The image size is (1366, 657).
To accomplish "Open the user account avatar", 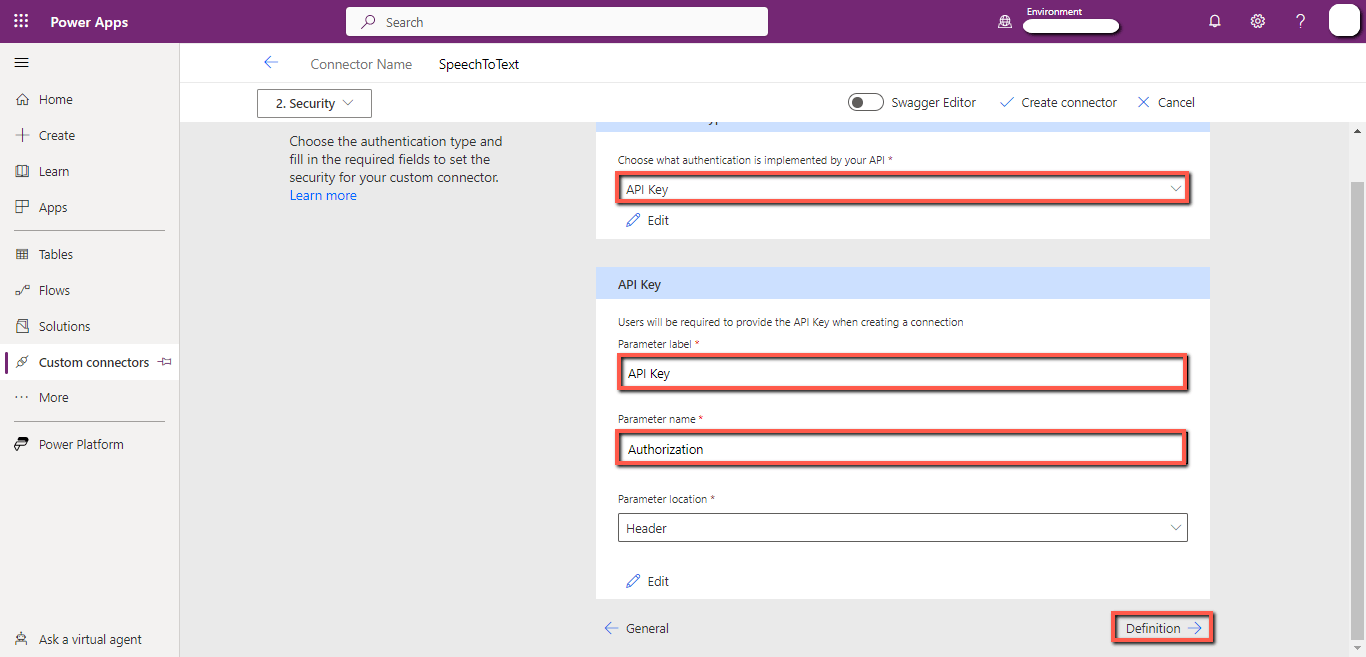I will pos(1344,21).
